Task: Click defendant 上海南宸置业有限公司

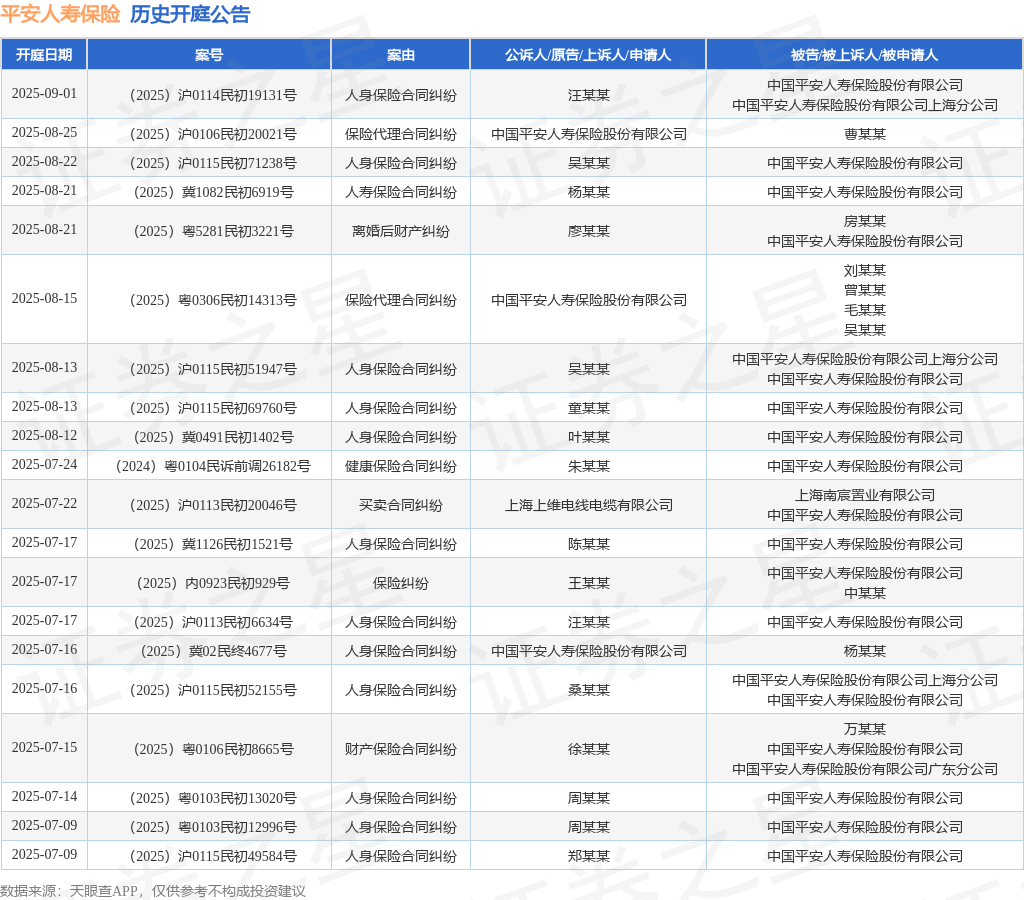Action: point(865,496)
